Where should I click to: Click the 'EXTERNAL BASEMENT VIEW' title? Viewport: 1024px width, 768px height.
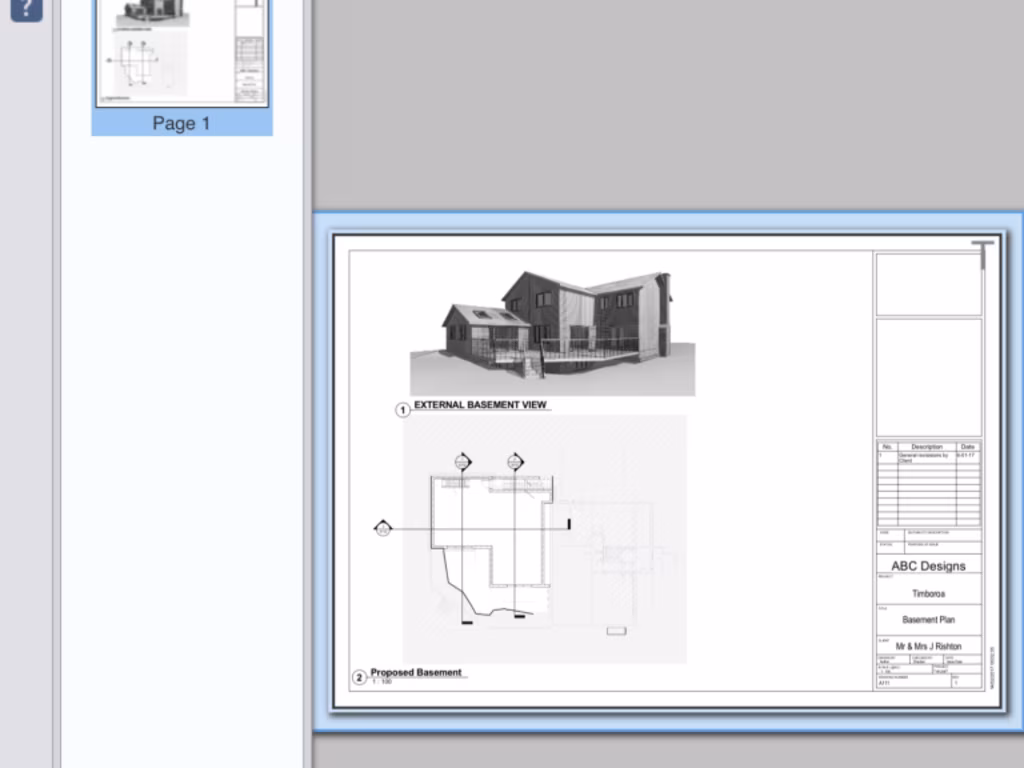[x=480, y=405]
